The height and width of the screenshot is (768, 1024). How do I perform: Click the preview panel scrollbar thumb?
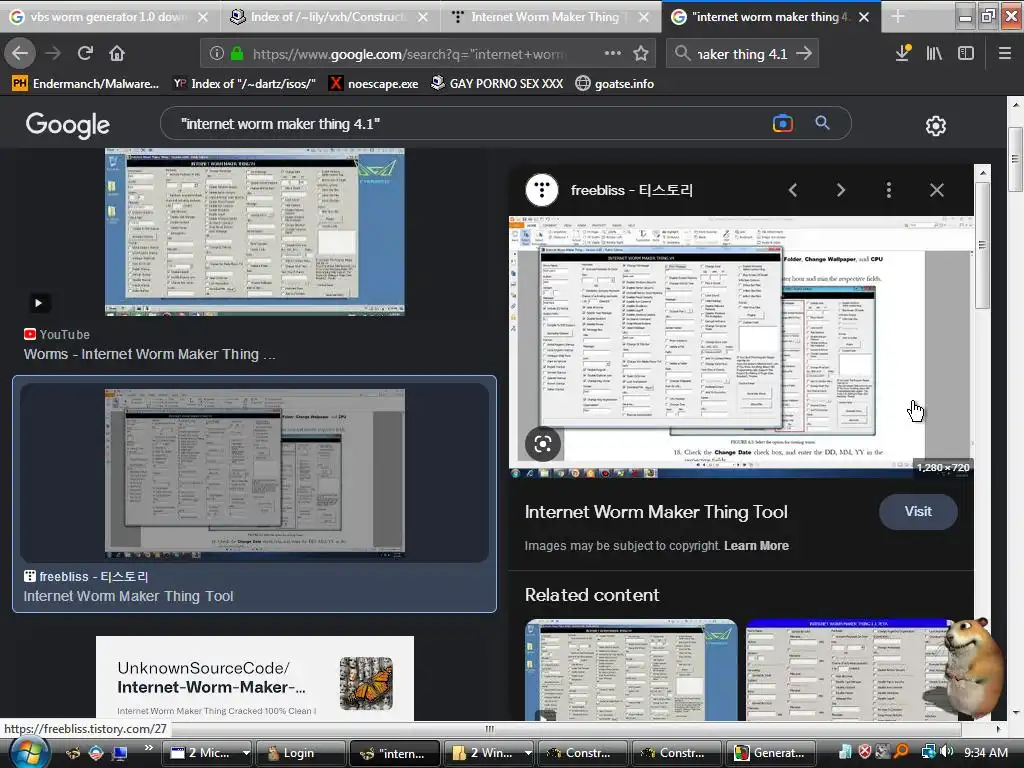982,245
